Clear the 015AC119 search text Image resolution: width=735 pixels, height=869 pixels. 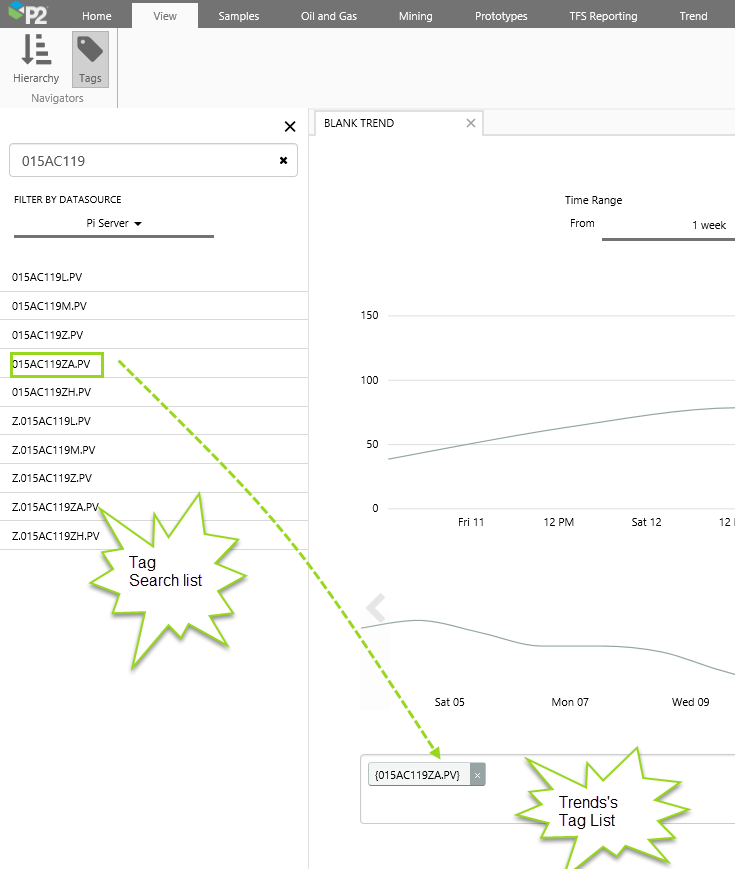(283, 160)
